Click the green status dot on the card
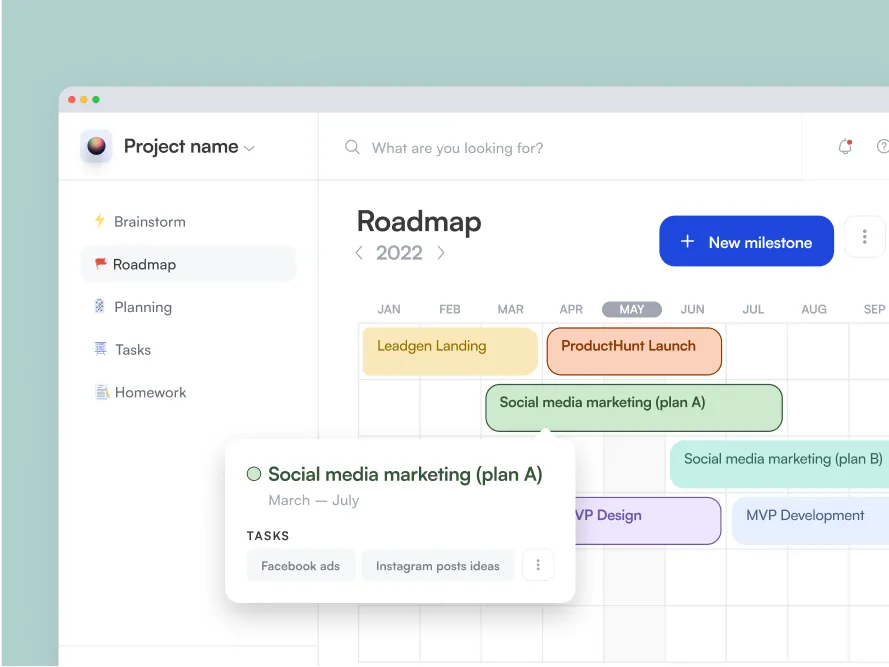The image size is (889, 667). pos(254,473)
